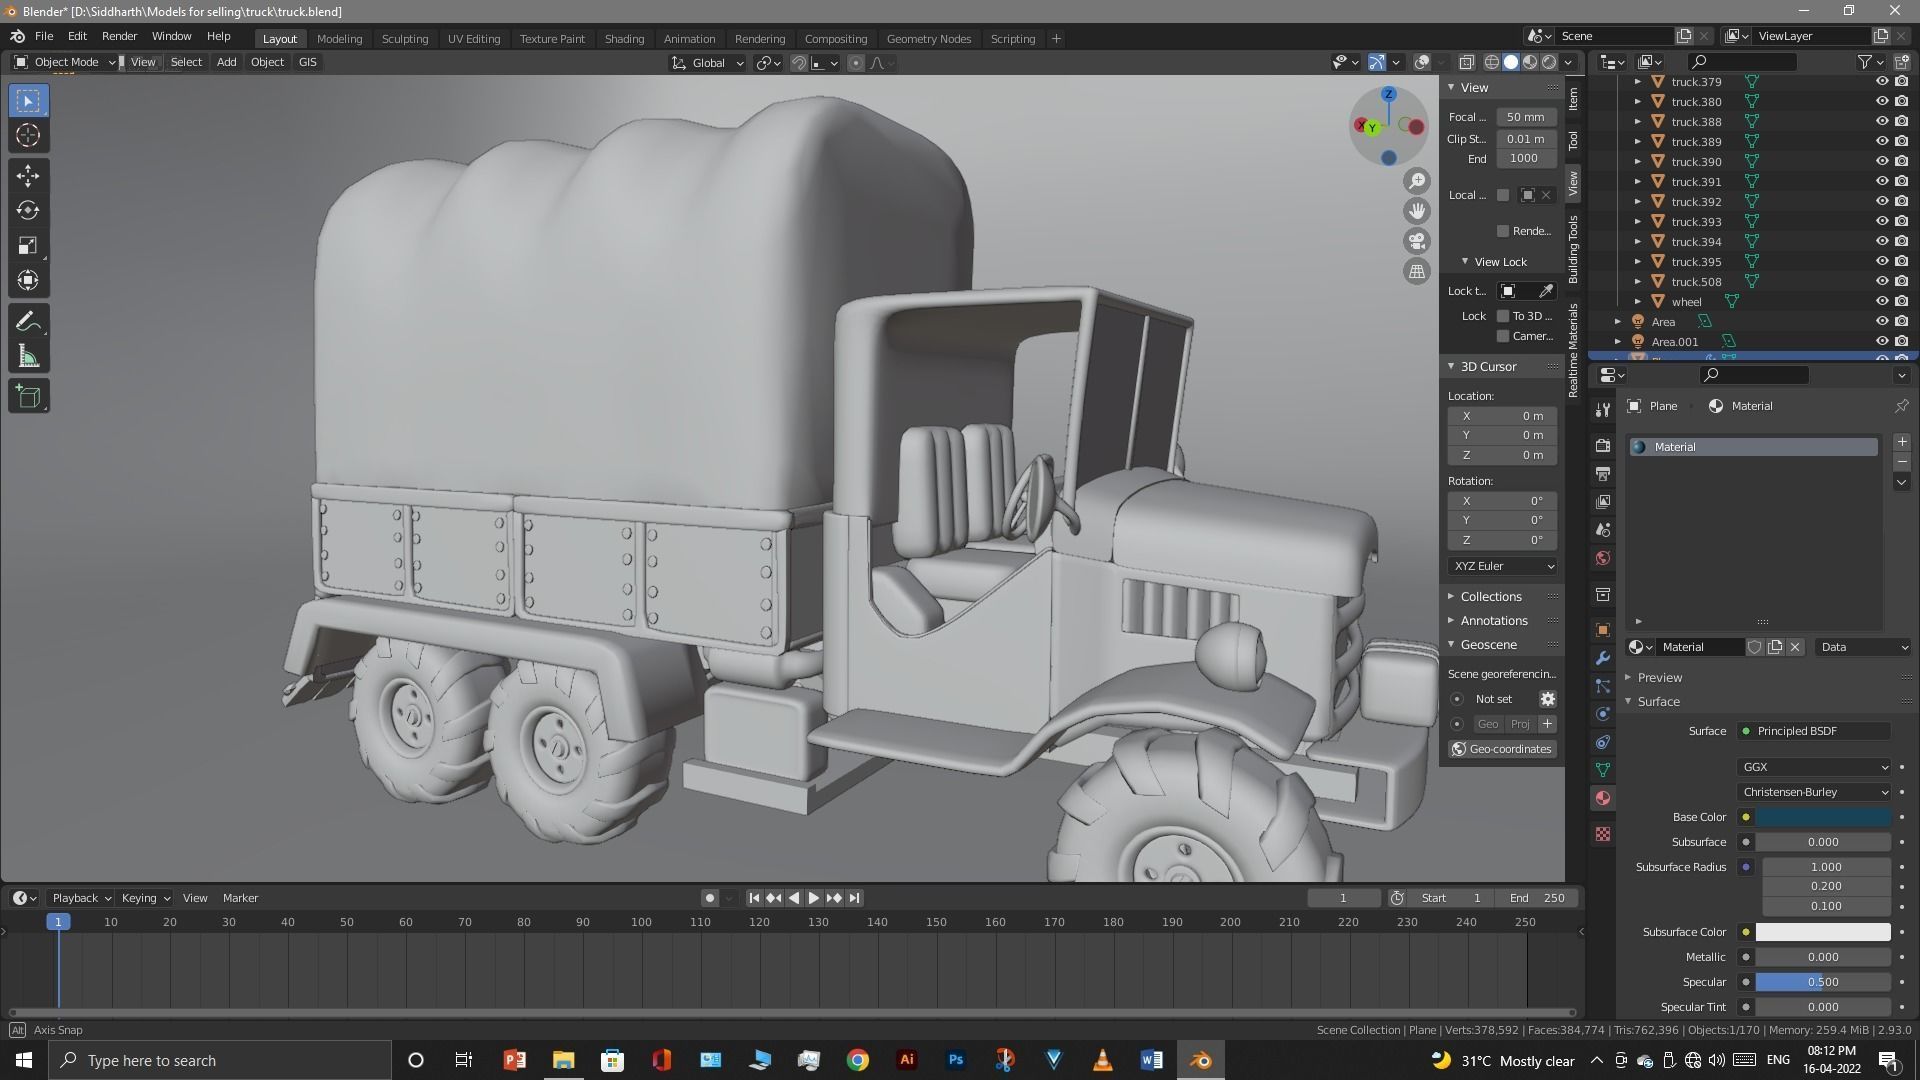Open the Keying popover
Image resolution: width=1920 pixels, height=1080 pixels.
[x=145, y=898]
